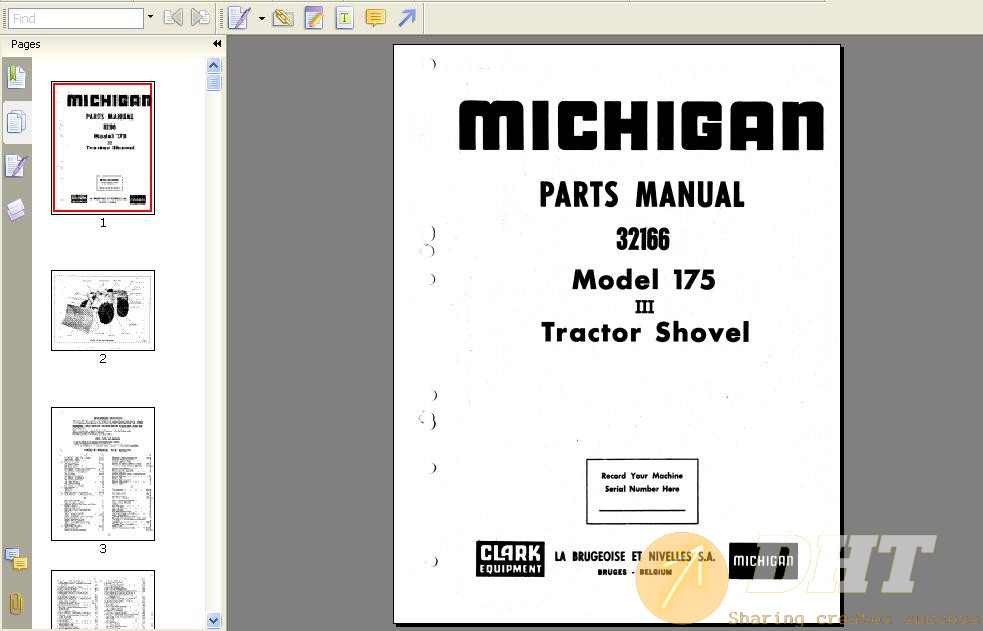Viewport: 983px width, 631px height.
Task: Click 'PARTS MANUAL' heading in document
Action: click(x=642, y=194)
